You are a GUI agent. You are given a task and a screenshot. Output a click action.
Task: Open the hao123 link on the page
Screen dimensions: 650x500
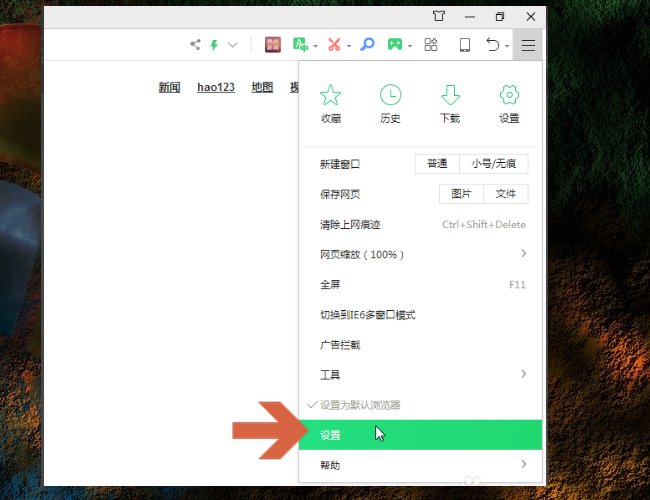[216, 87]
